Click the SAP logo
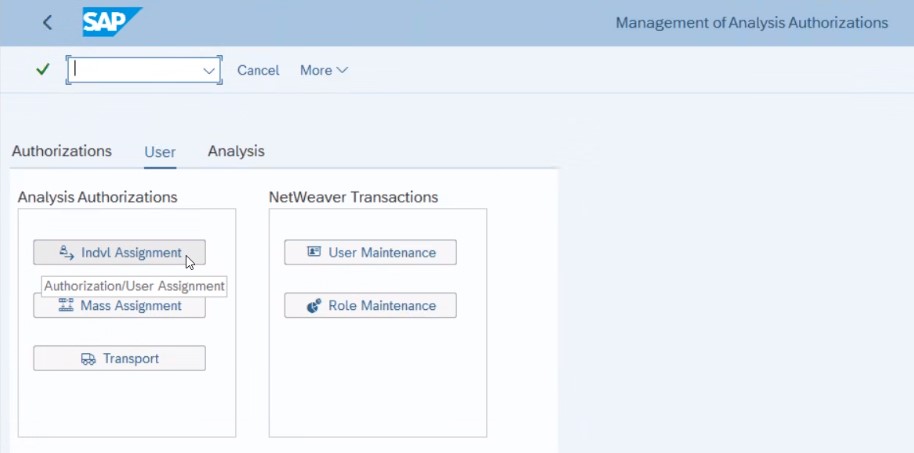Screen dimensions: 914x453 coord(112,22)
